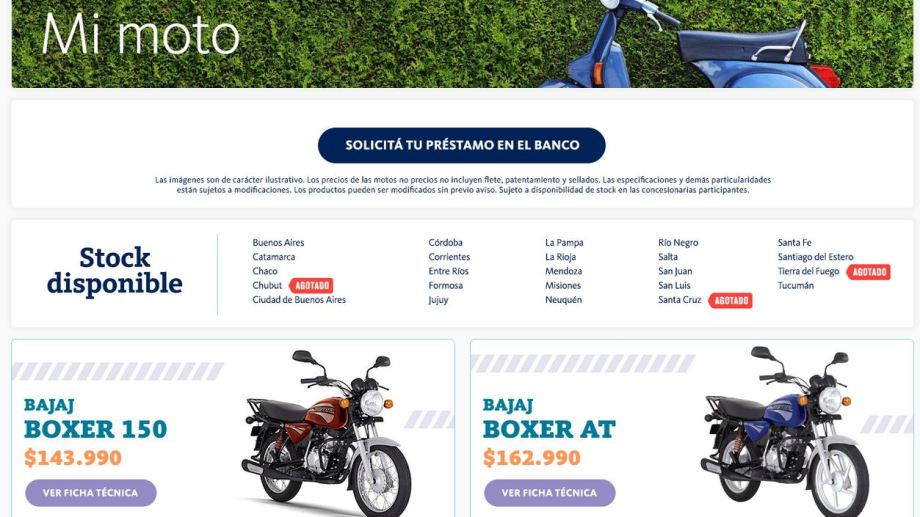Open Ciudad de Buenos Aires stock

point(299,299)
